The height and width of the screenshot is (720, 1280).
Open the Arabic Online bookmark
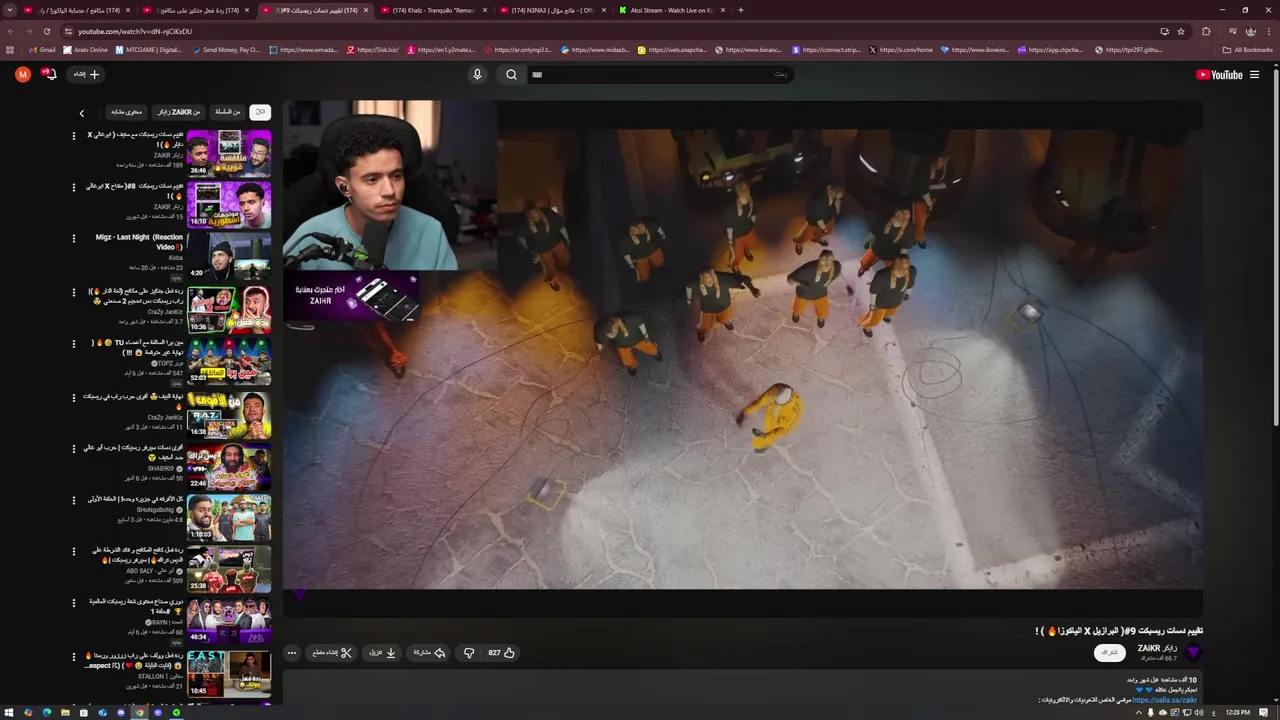point(85,50)
